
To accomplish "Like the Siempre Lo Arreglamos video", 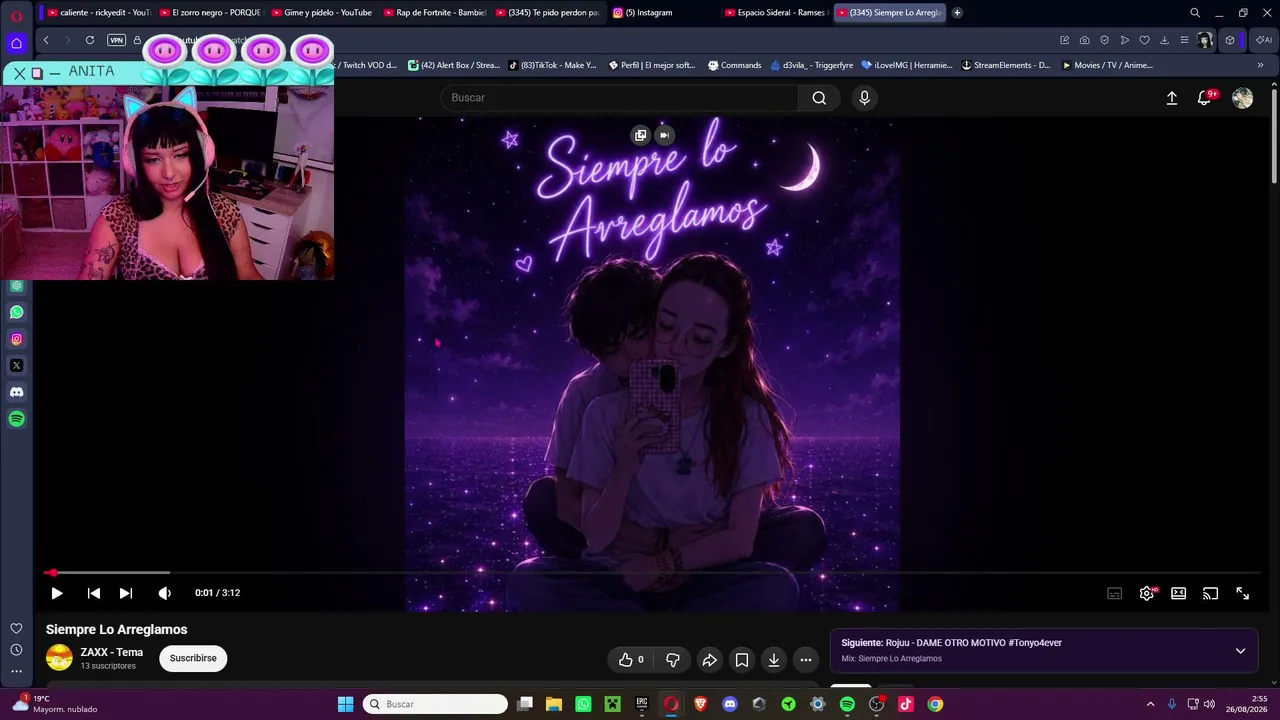I will coord(631,660).
